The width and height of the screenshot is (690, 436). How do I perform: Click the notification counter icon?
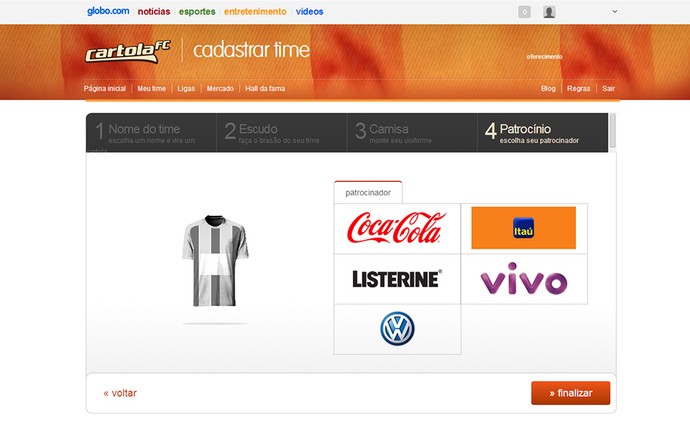pyautogui.click(x=525, y=12)
